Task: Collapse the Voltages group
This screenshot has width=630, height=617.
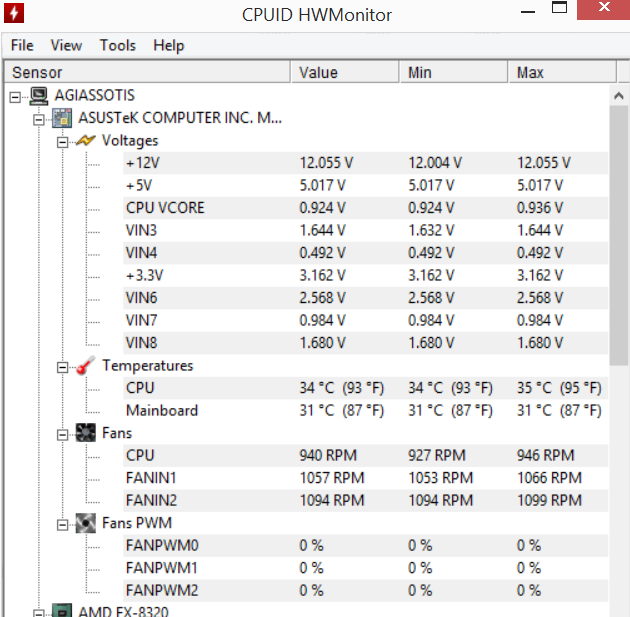Action: (x=62, y=142)
